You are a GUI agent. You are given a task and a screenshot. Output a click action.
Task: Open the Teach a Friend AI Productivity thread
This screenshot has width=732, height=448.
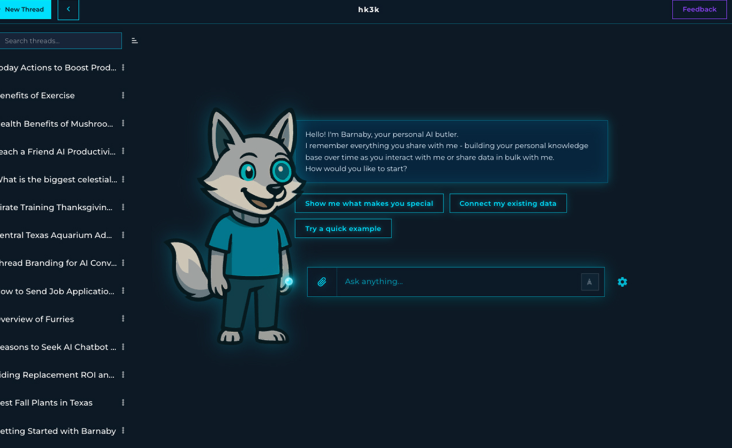tap(57, 152)
